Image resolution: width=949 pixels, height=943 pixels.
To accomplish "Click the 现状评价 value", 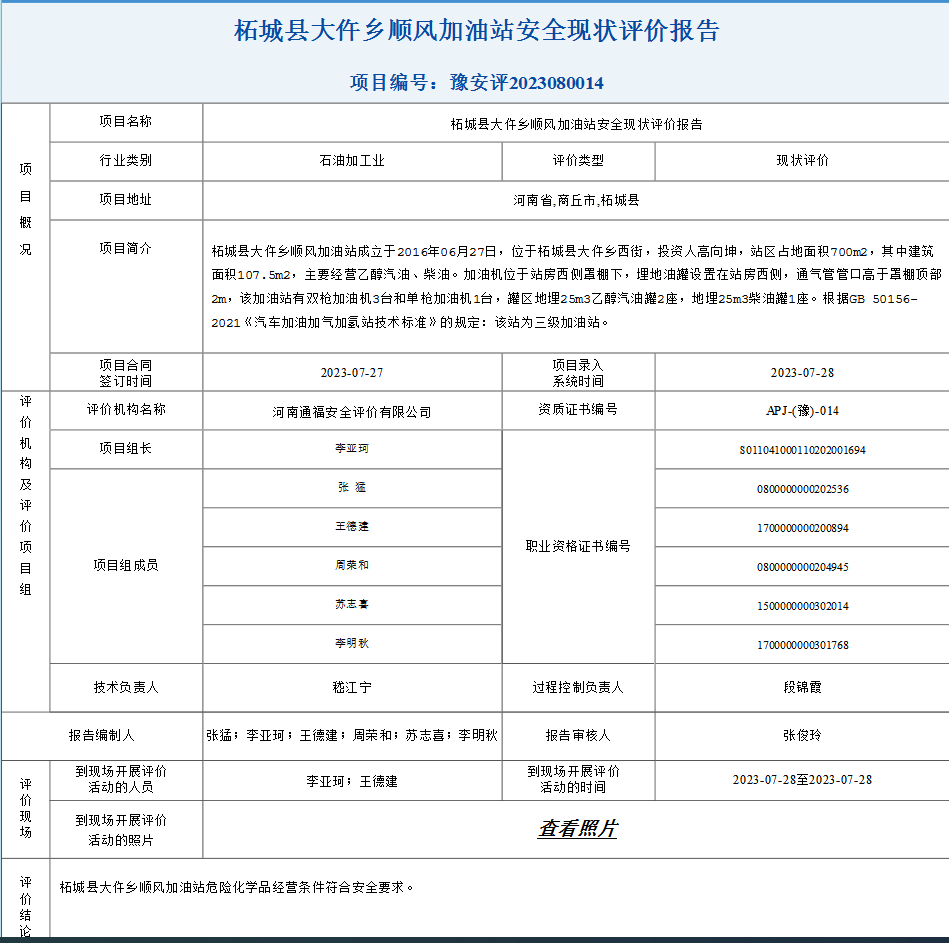I will pos(803,160).
